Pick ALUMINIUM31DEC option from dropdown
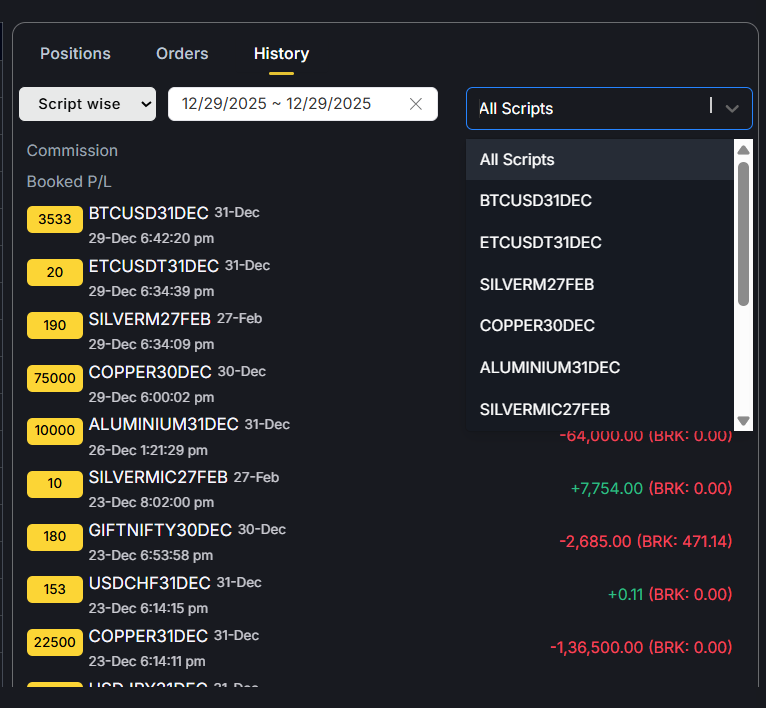766x708 pixels. pos(550,368)
